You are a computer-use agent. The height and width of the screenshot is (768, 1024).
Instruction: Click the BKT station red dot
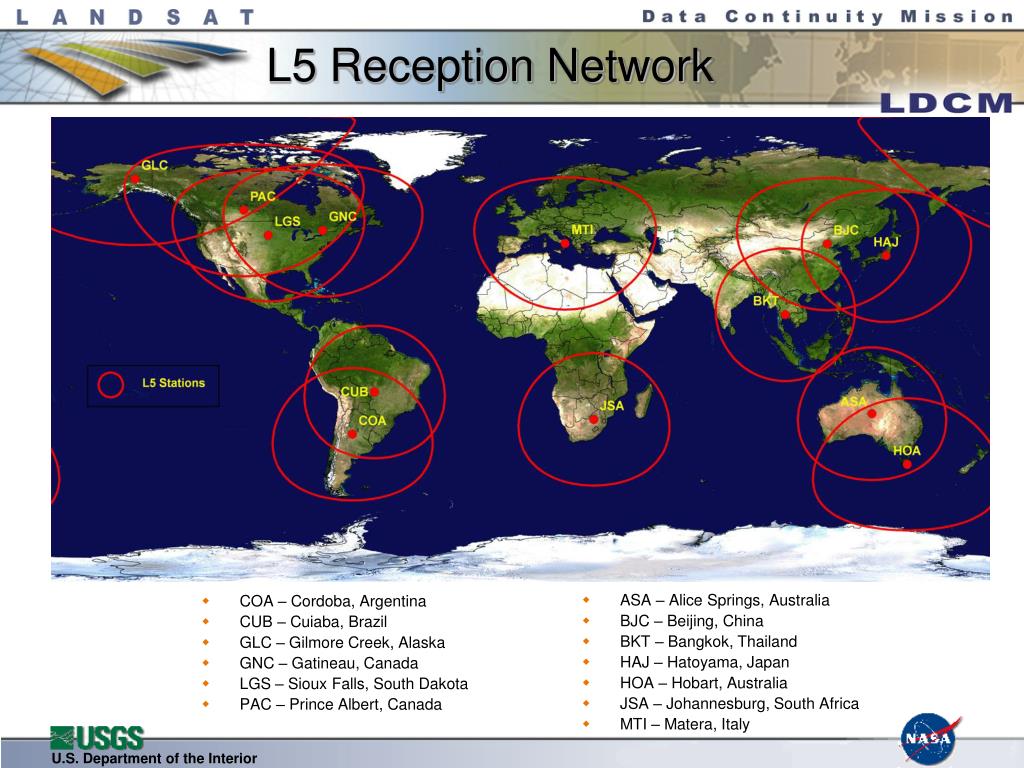[785, 315]
